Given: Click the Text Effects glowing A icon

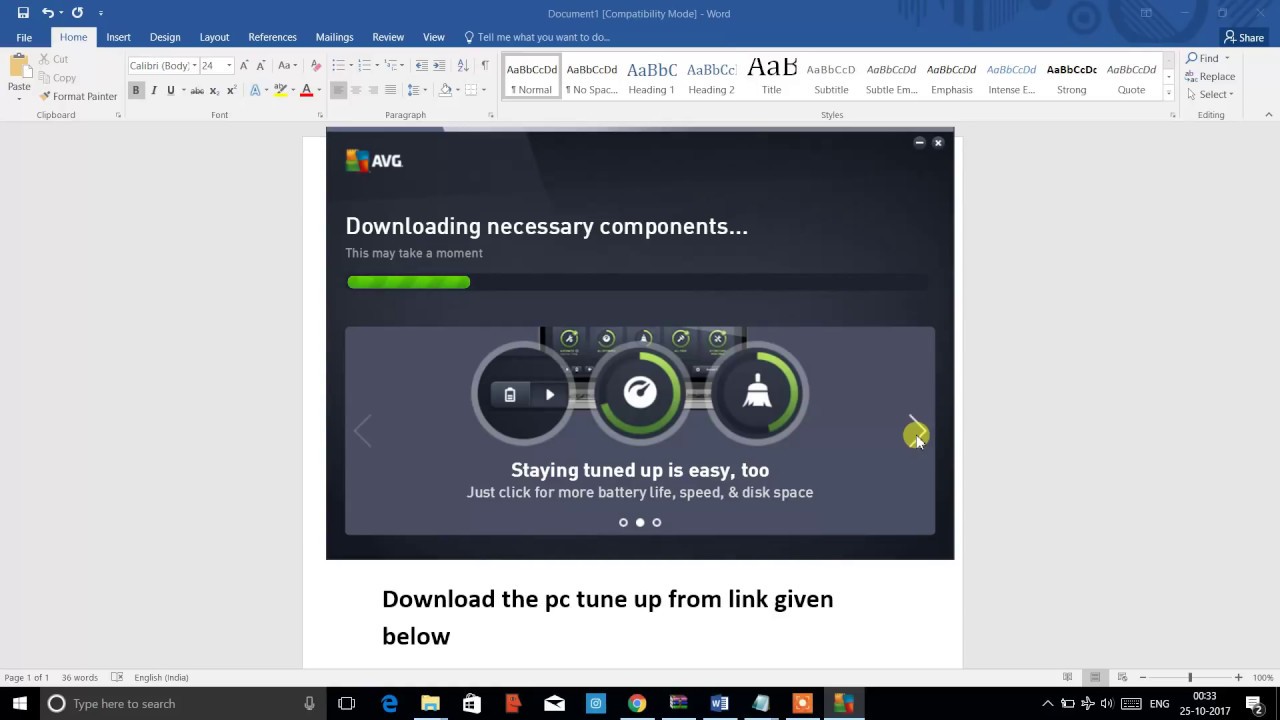Looking at the screenshot, I should [x=254, y=90].
